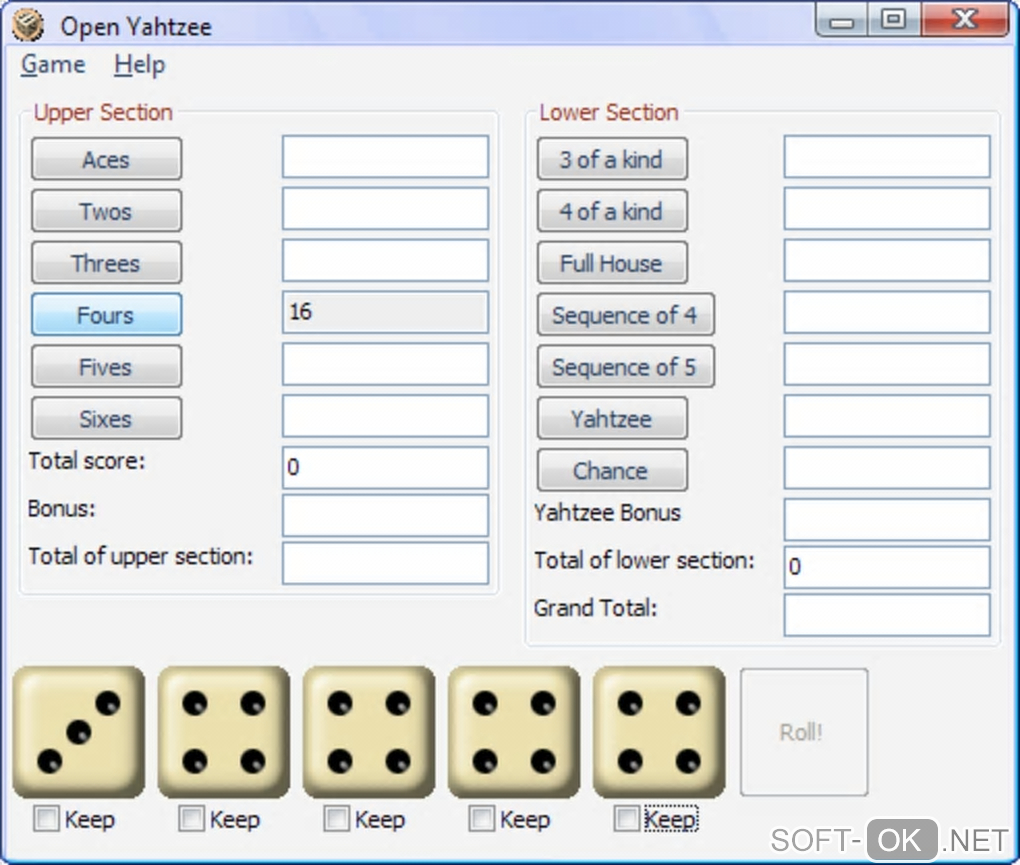Click the third die showing four

point(369,732)
